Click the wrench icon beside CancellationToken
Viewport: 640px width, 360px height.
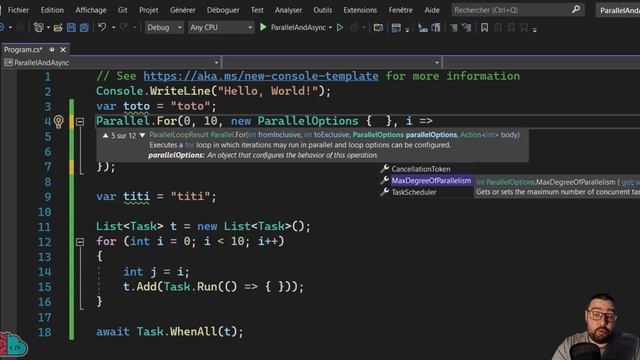(384, 169)
